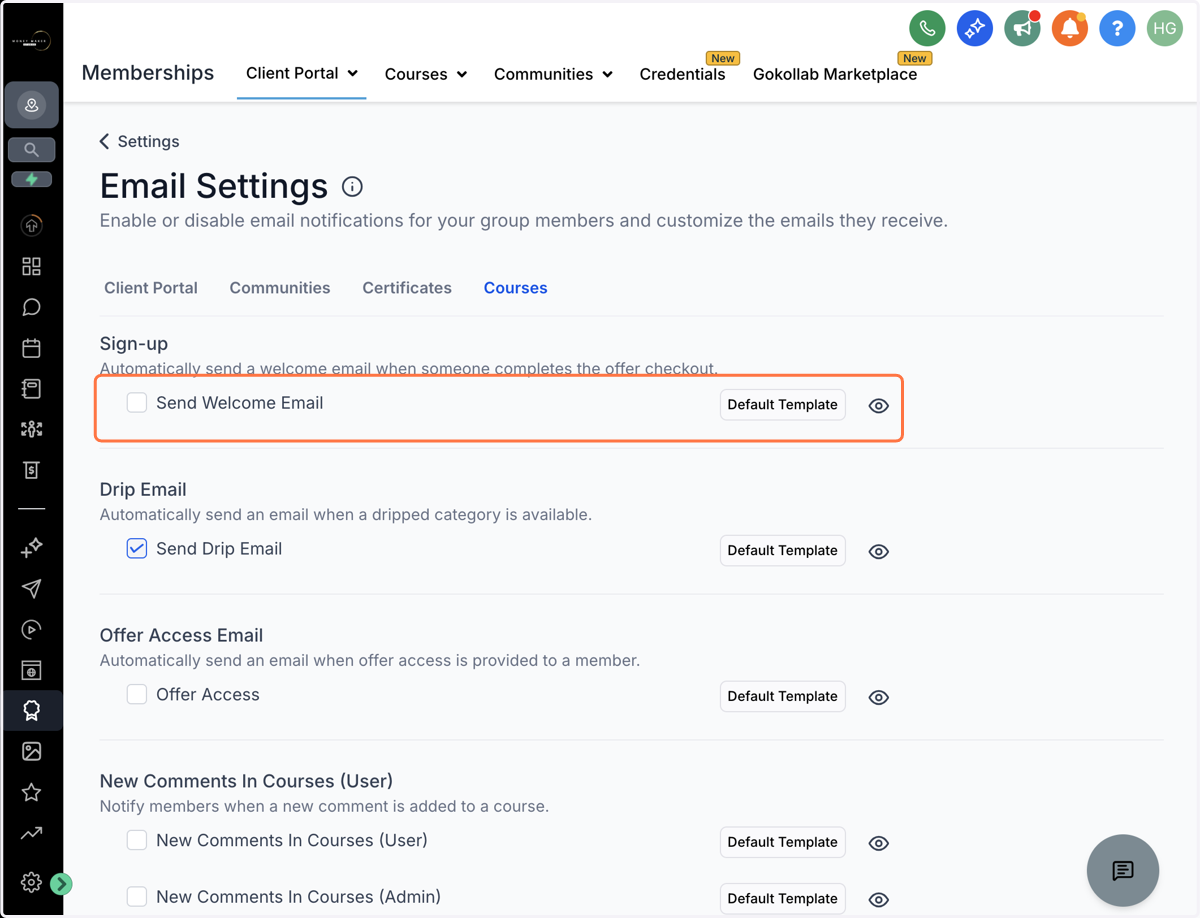Click the memberships ribbon badge icon
Screen dimensions: 1200x918
click(31, 710)
